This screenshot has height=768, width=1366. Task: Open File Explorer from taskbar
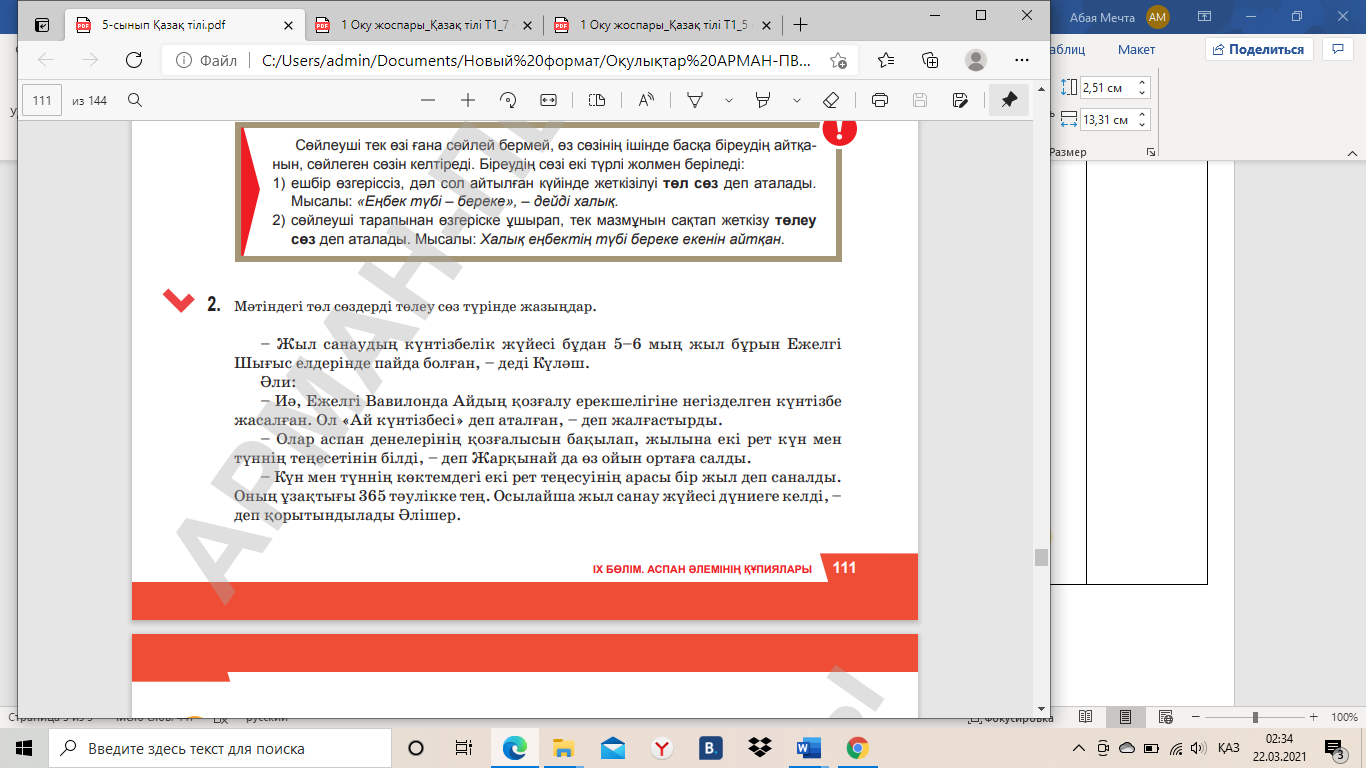(564, 748)
